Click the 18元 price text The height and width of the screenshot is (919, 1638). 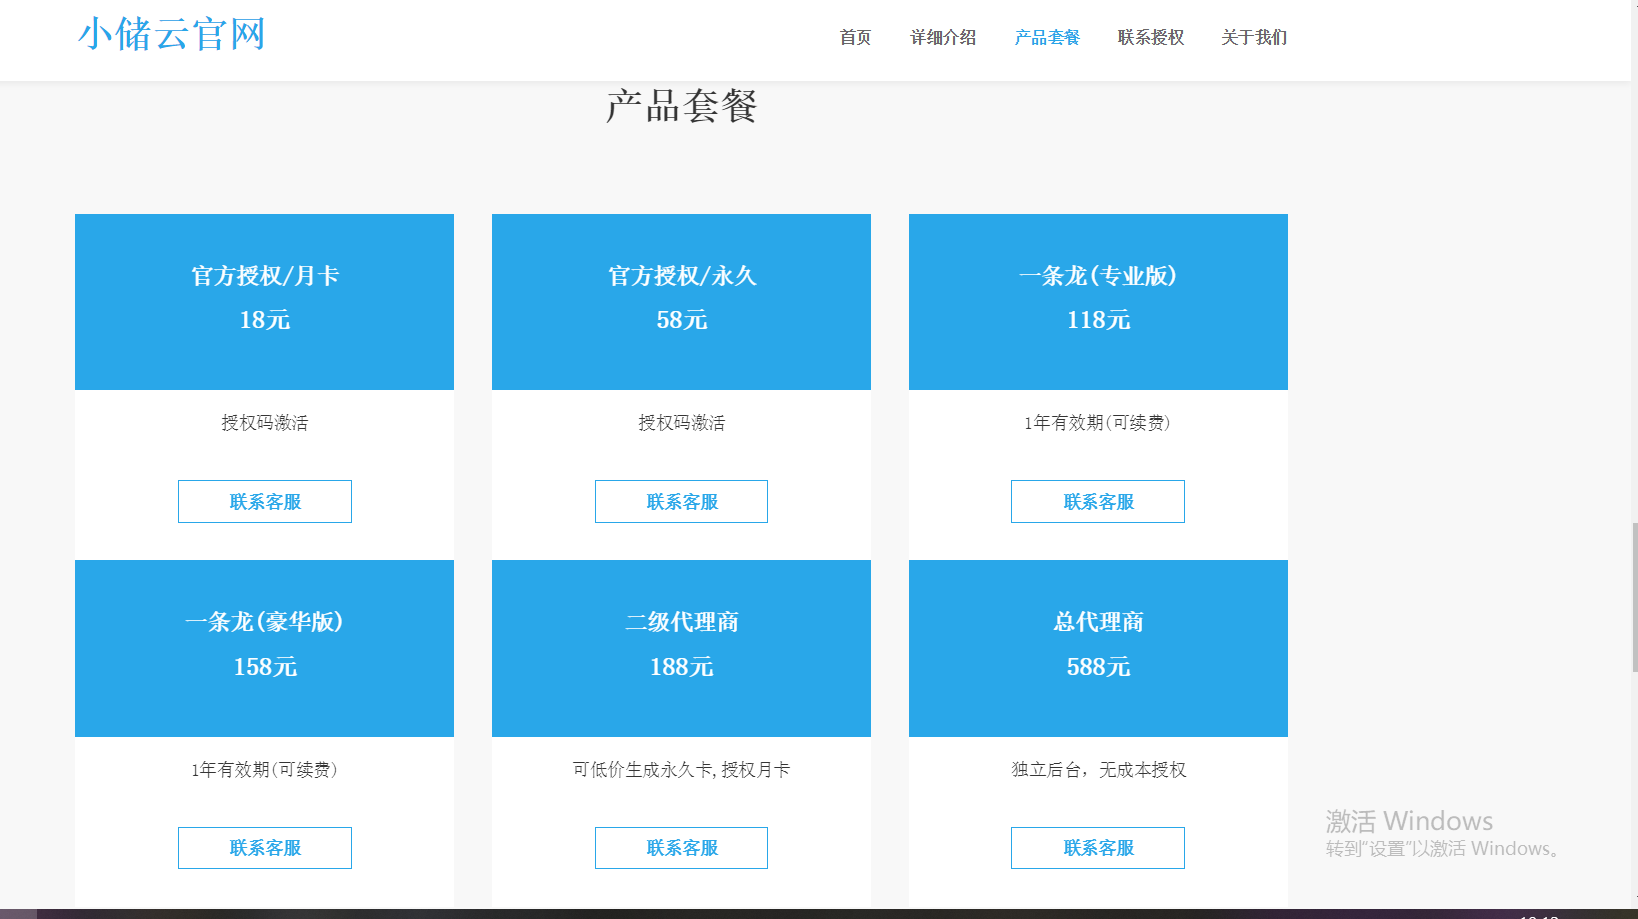point(265,320)
